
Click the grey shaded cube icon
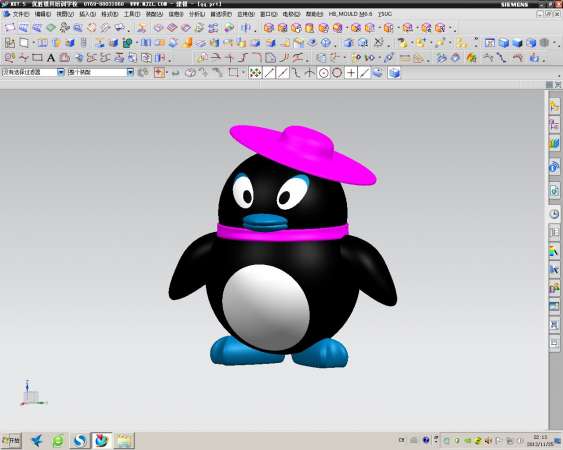[544, 43]
